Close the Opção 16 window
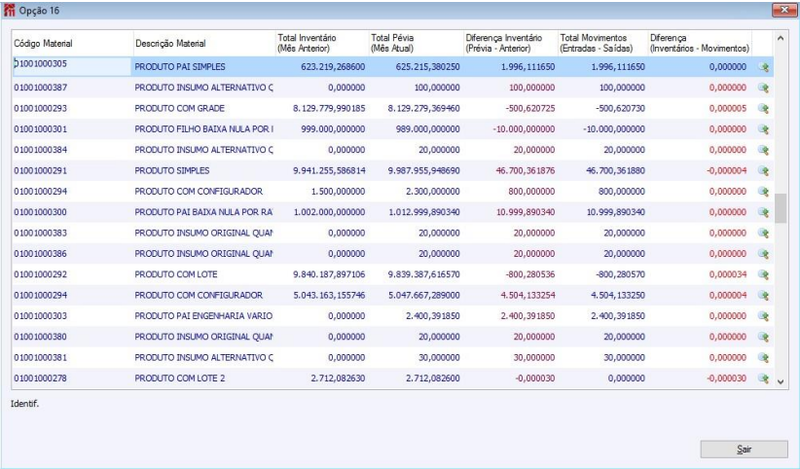Image resolution: width=800 pixels, height=469 pixels. (785, 10)
